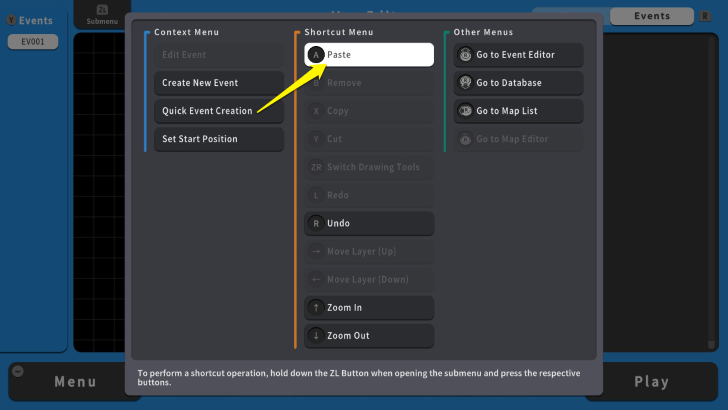Select the Zoom In shortcut
This screenshot has height=410, width=728.
coord(369,308)
